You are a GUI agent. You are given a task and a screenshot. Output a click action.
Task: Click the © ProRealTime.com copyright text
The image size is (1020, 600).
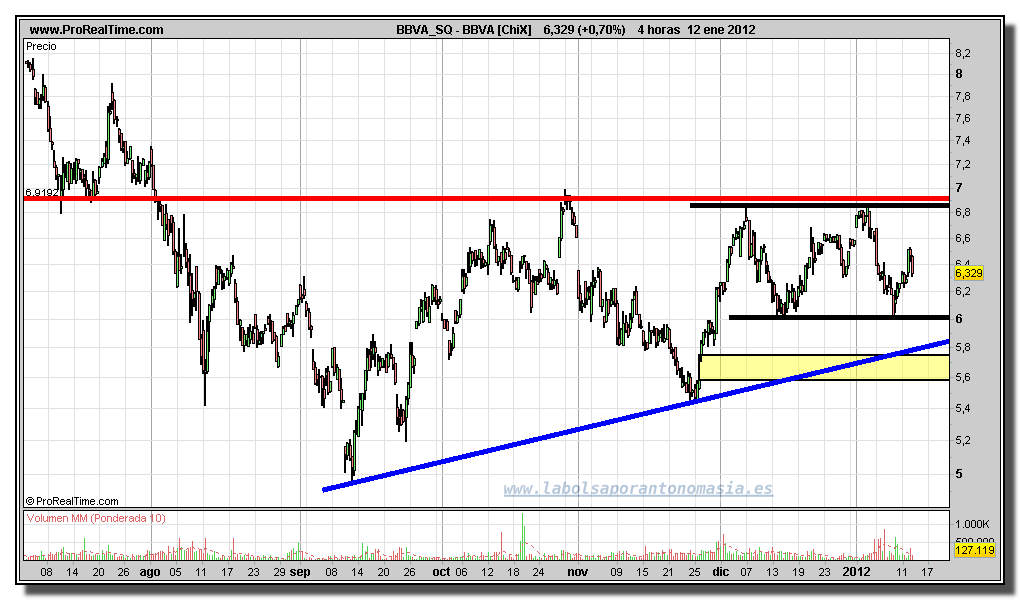pyautogui.click(x=71, y=501)
